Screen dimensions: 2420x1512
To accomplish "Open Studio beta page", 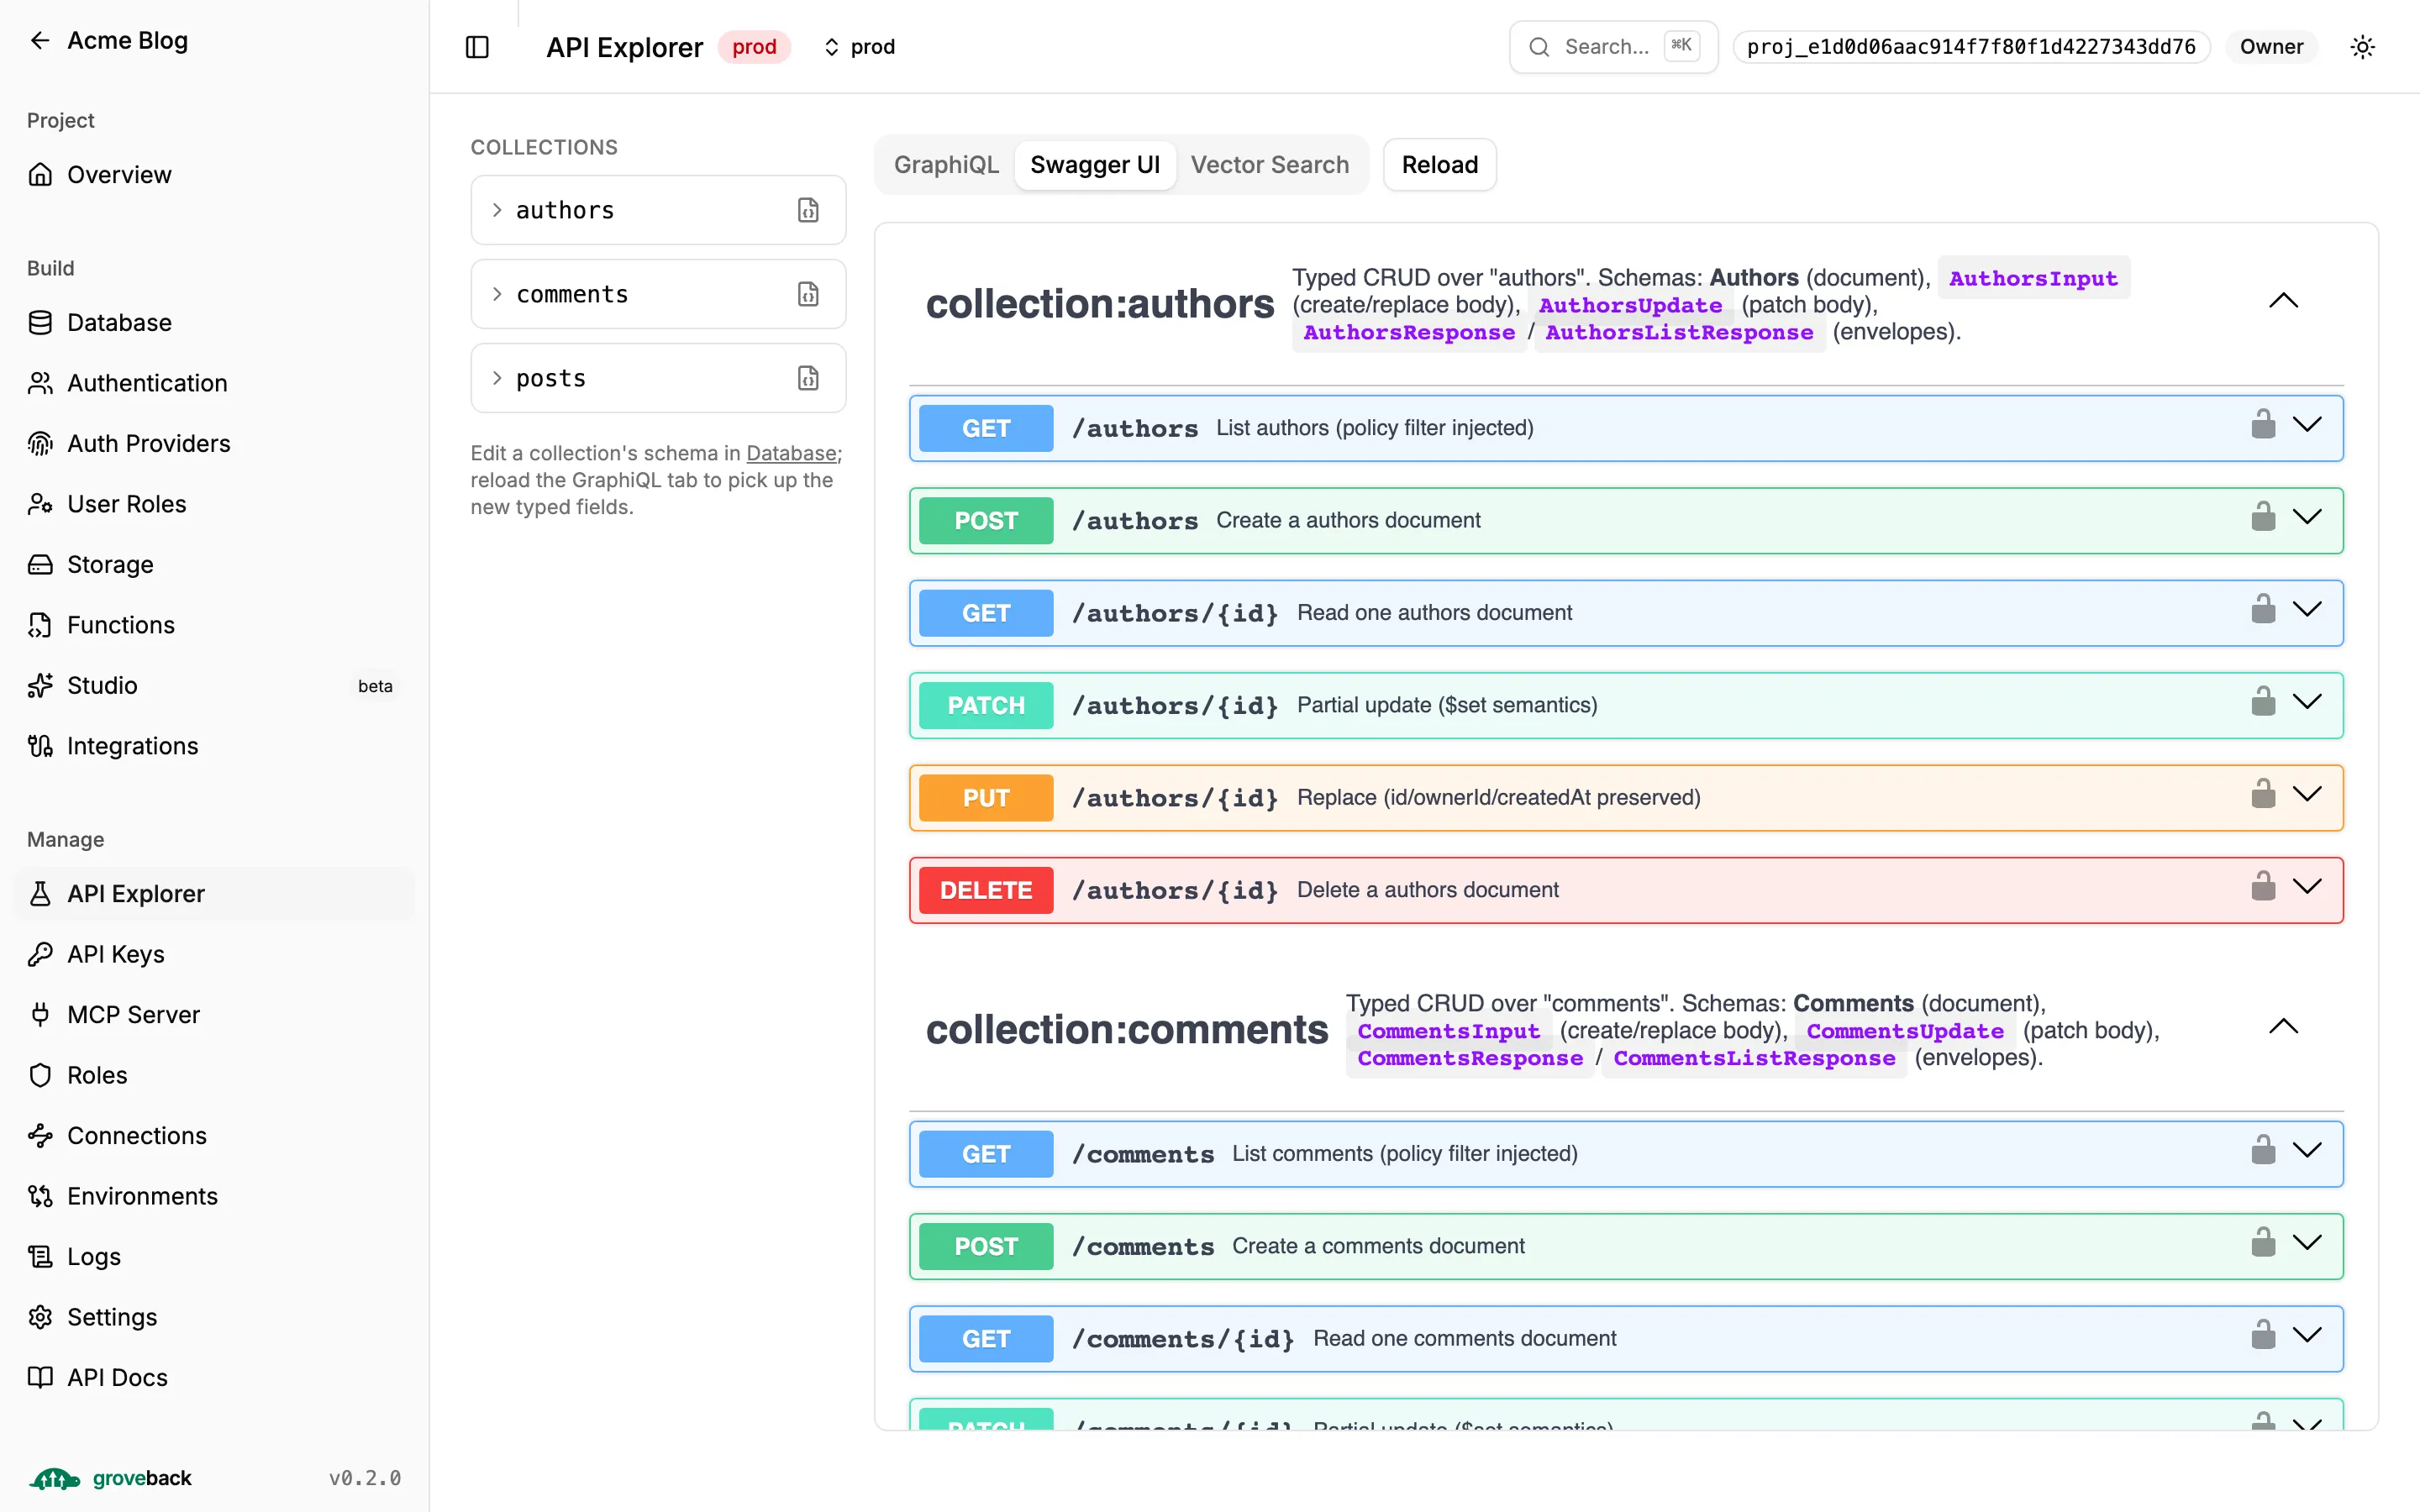I will point(214,686).
